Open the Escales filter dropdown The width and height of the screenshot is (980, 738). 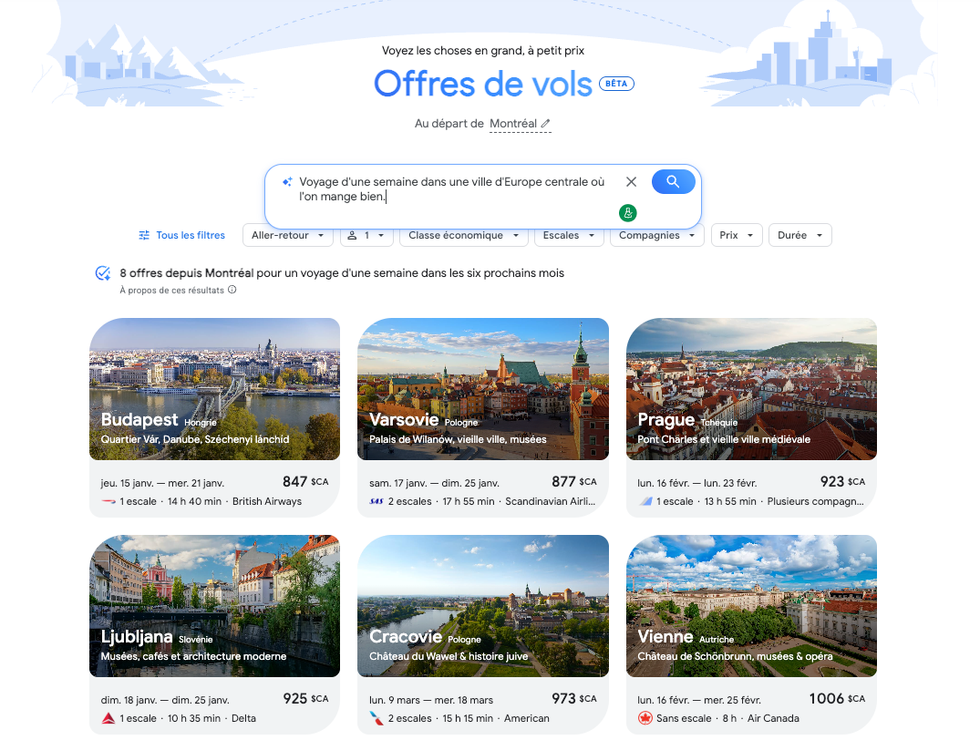coord(569,235)
